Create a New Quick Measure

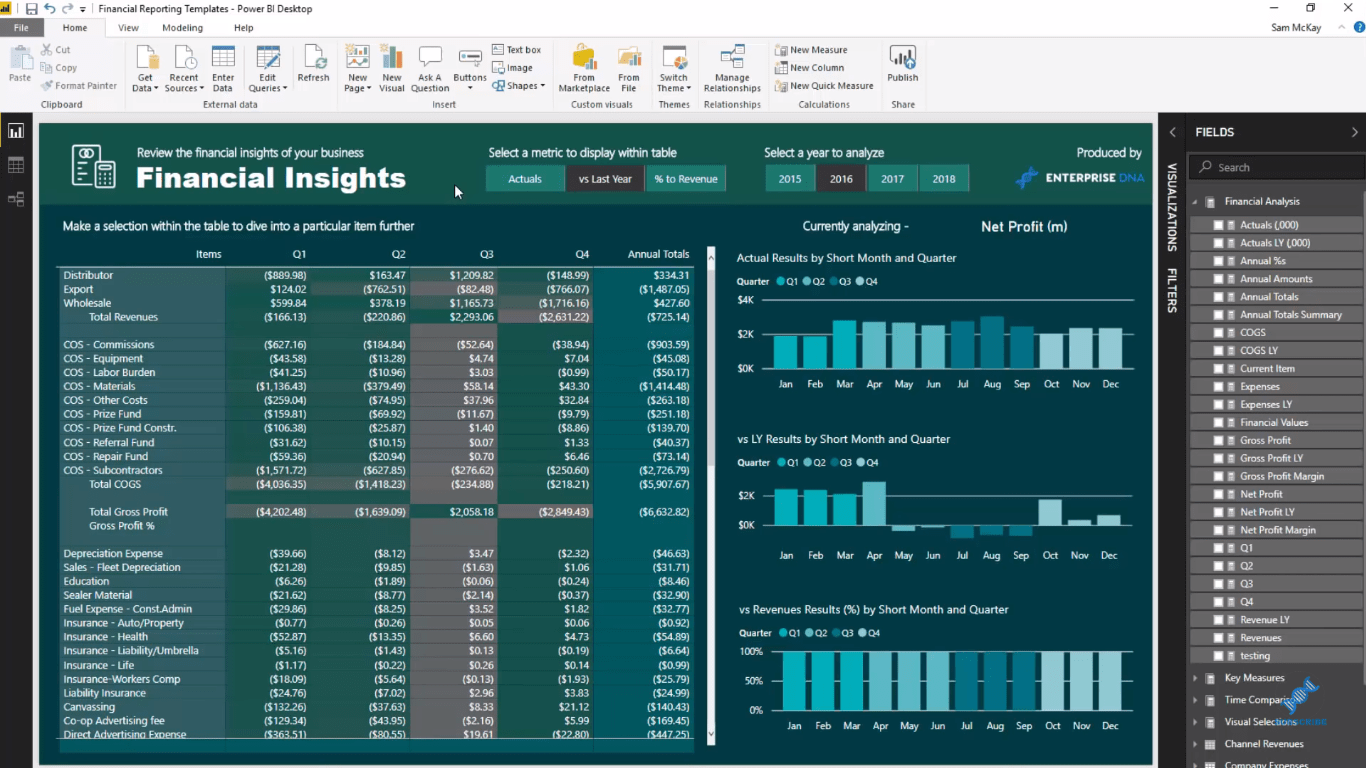point(824,86)
